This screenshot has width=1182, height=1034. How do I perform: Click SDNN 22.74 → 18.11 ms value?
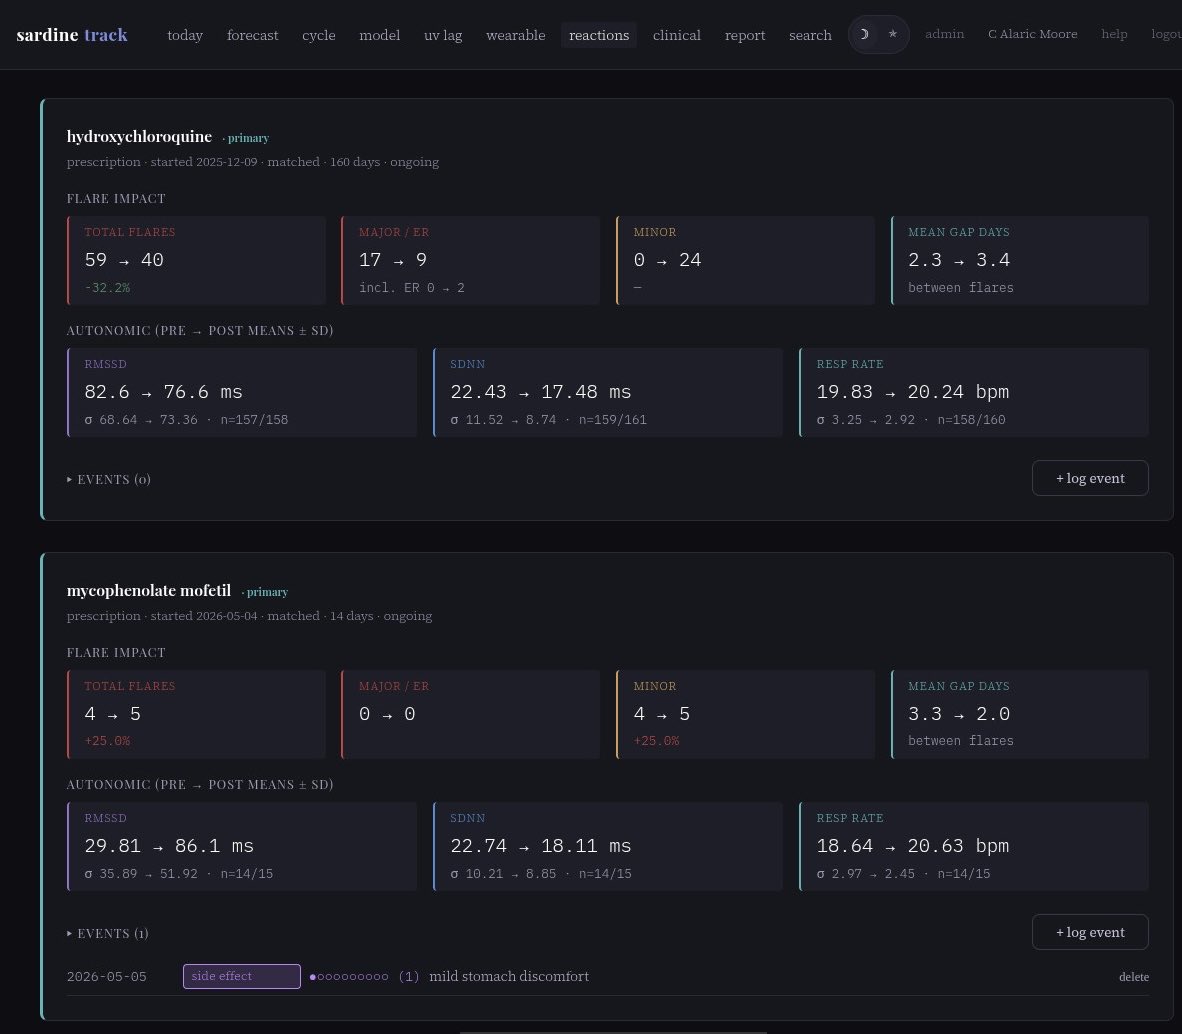point(540,846)
